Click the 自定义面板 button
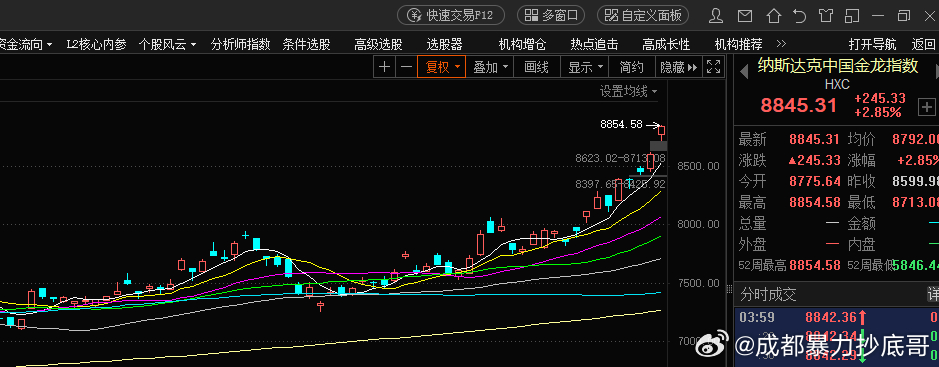 [x=643, y=16]
